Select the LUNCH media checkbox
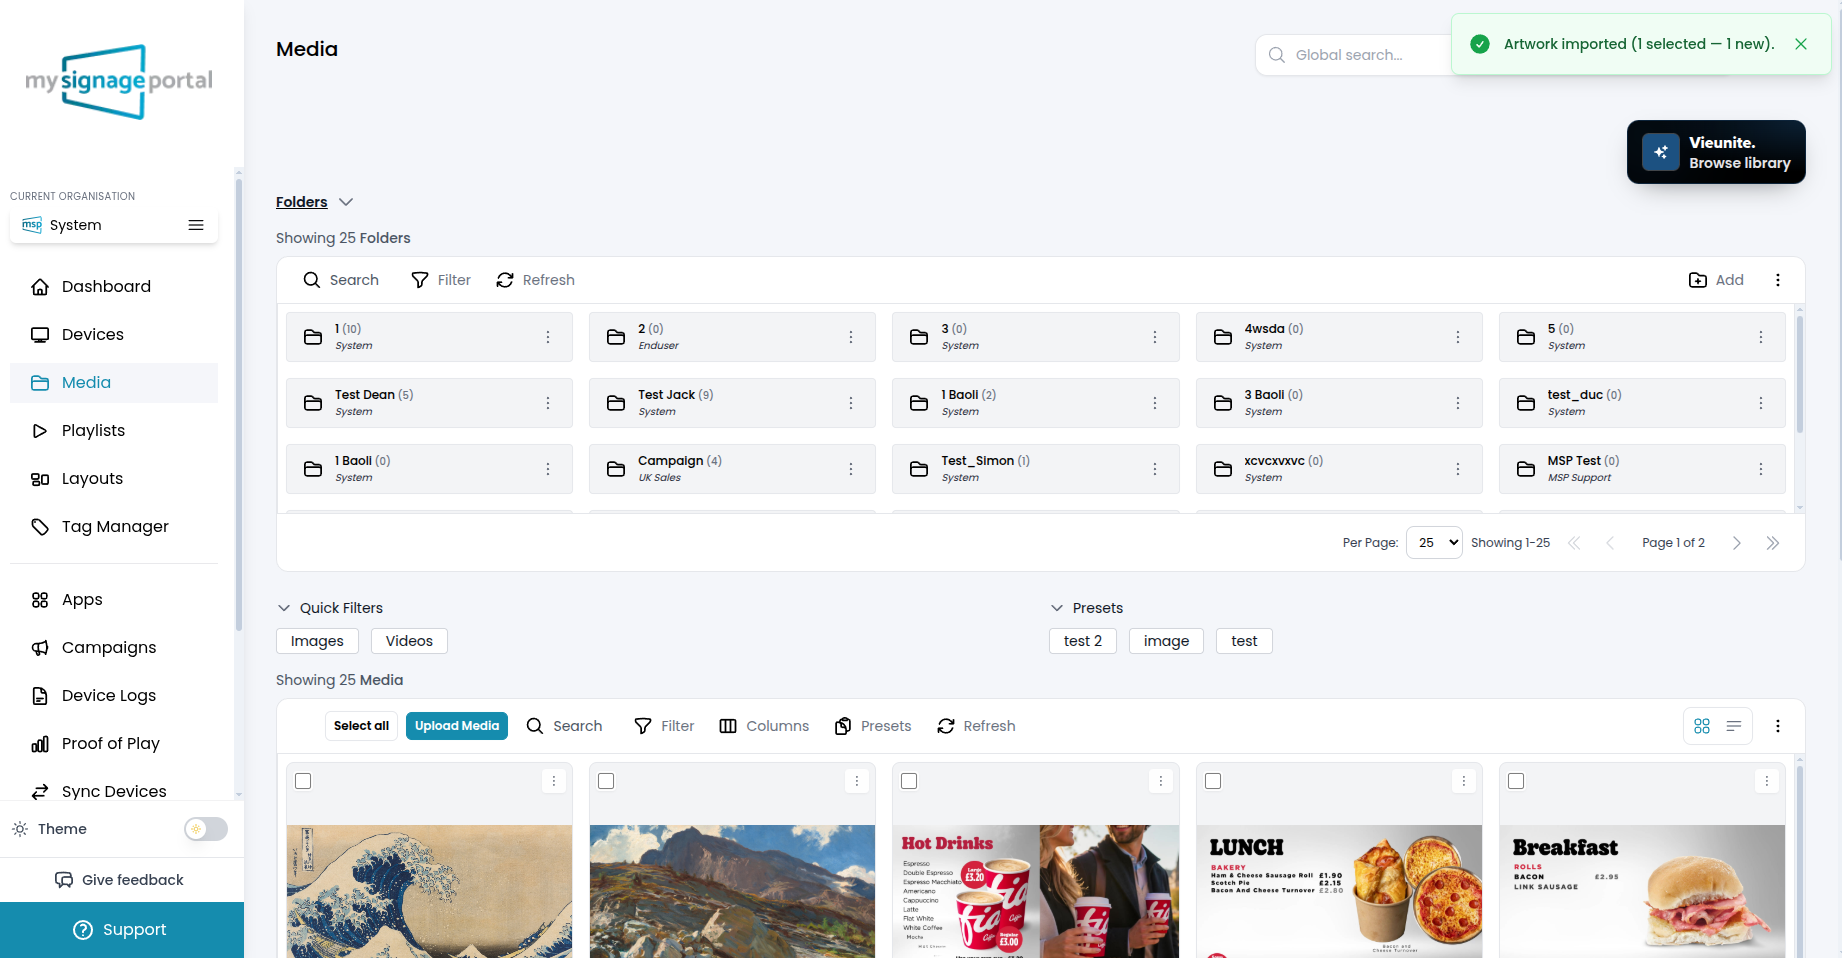 (1213, 781)
